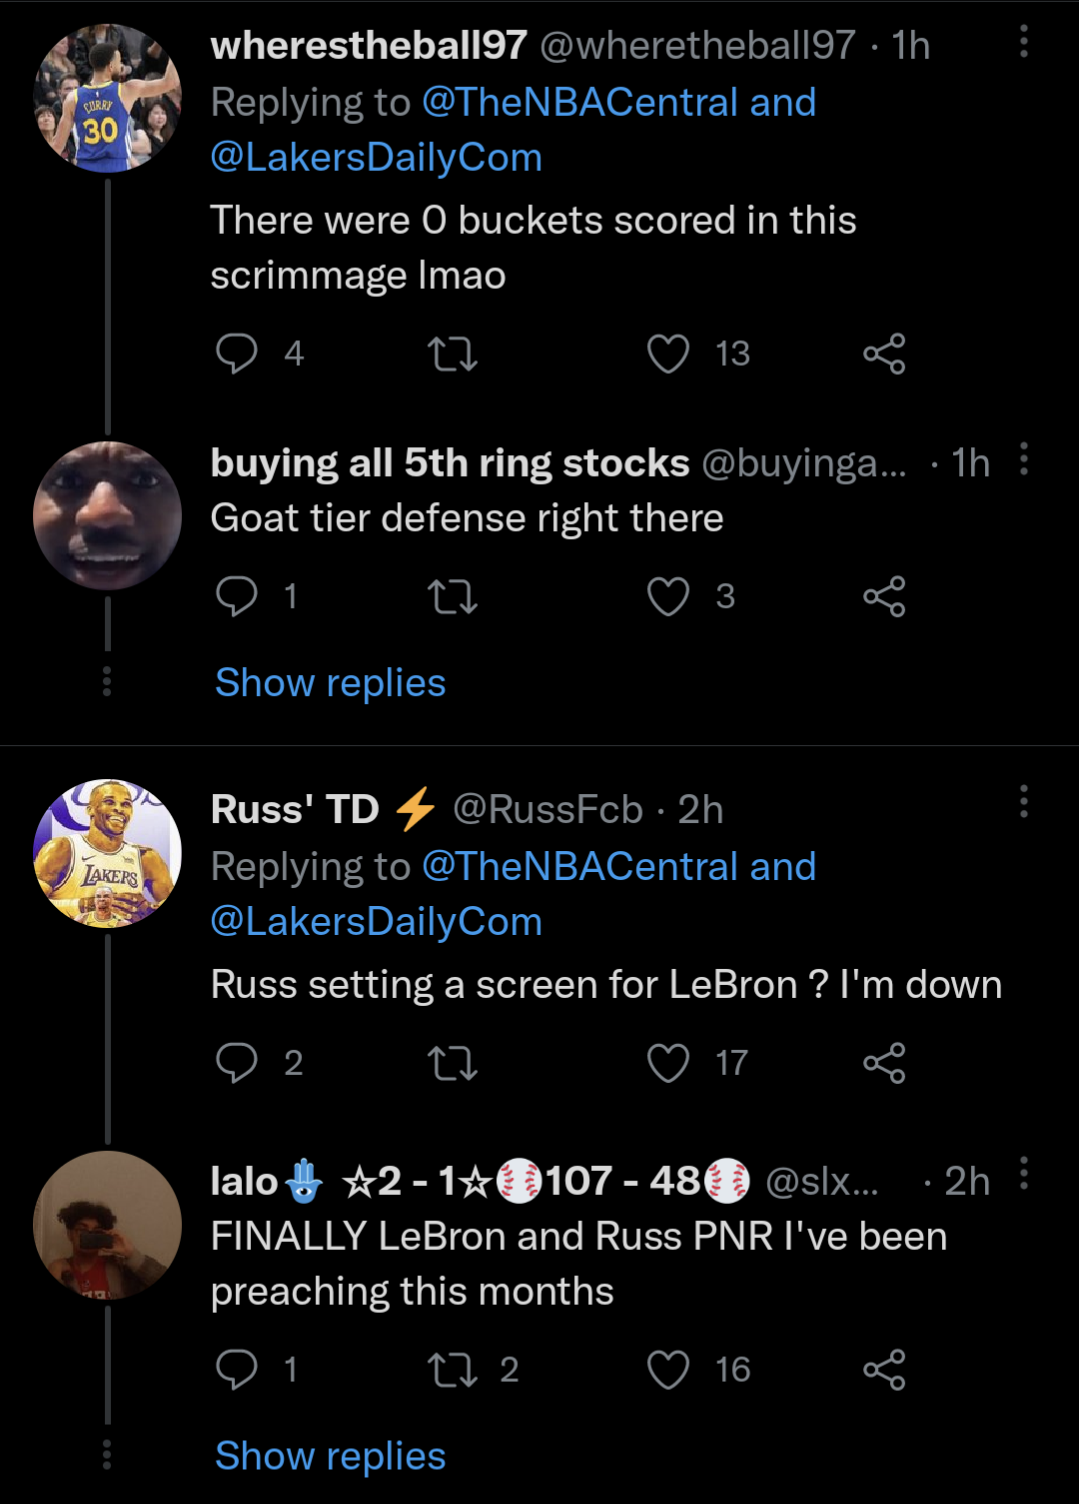Show replies under lalo's PNR tweet
Screen dimensions: 1079x1504
click(330, 1457)
